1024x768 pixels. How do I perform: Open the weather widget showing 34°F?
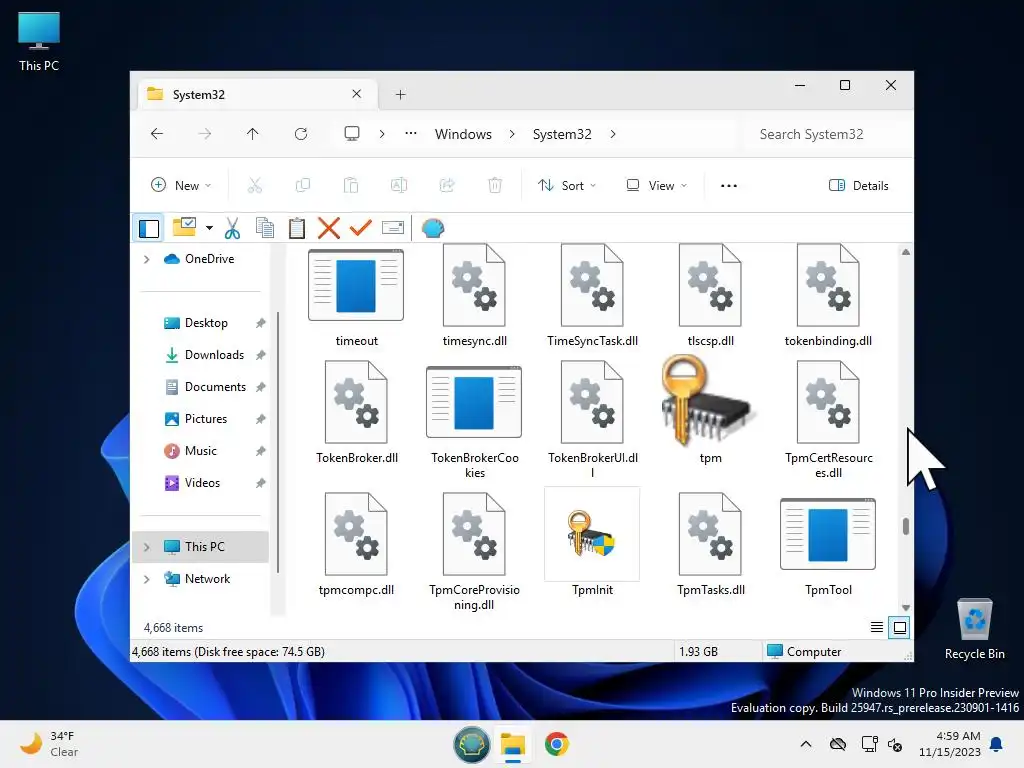48,744
